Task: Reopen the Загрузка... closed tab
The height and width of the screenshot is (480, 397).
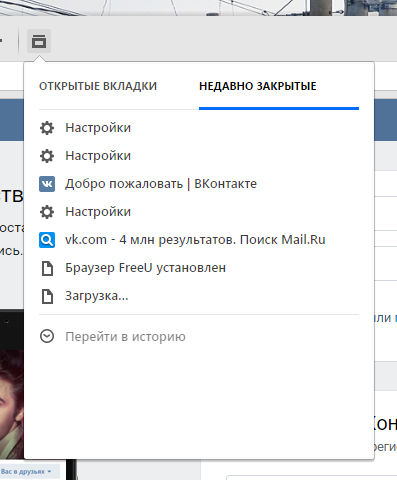Action: (97, 296)
